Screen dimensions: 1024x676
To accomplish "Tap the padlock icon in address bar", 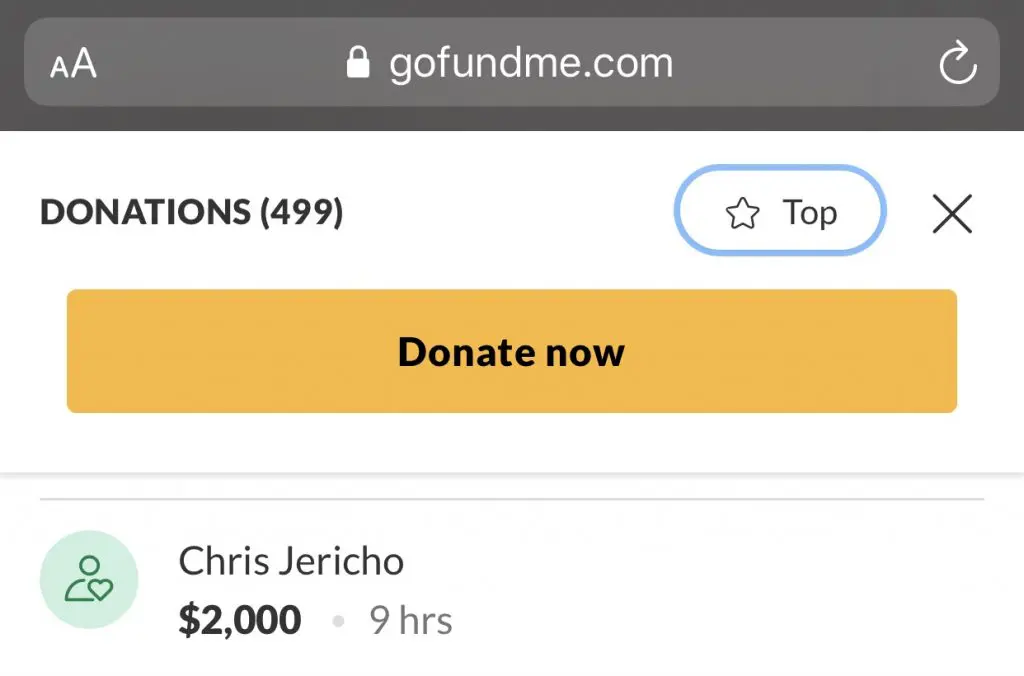I will (357, 64).
